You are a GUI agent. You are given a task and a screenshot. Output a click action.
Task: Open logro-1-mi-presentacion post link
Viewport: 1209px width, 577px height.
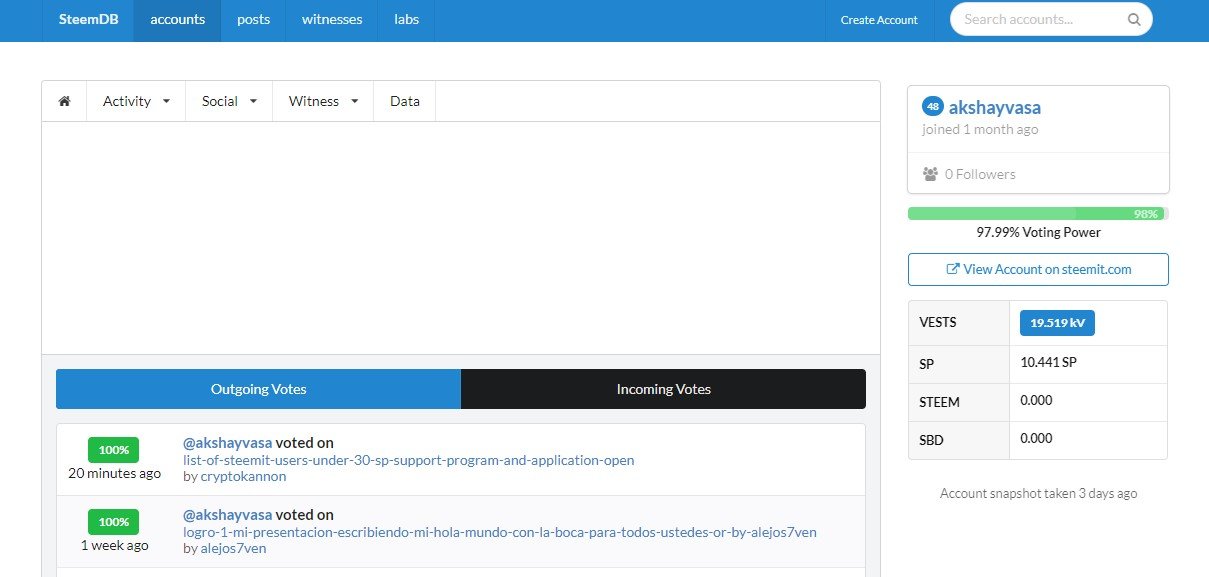coord(500,532)
